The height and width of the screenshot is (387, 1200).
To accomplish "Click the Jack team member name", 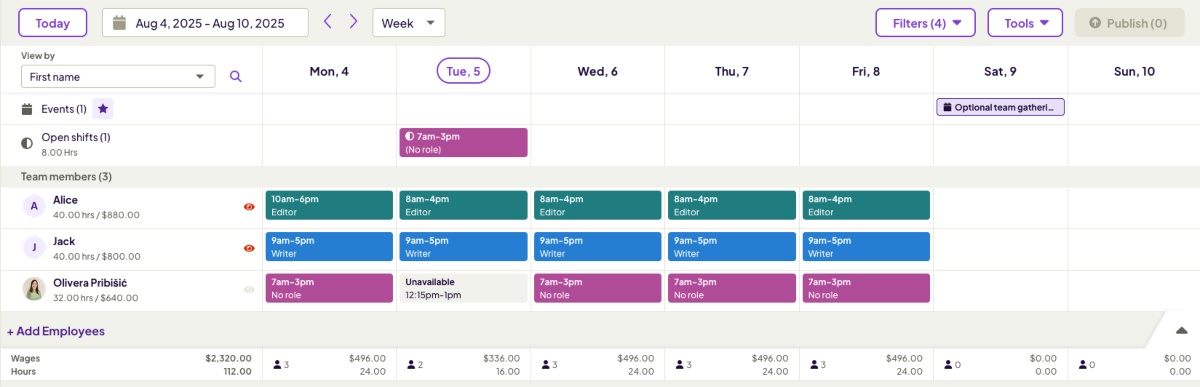I will (64, 241).
